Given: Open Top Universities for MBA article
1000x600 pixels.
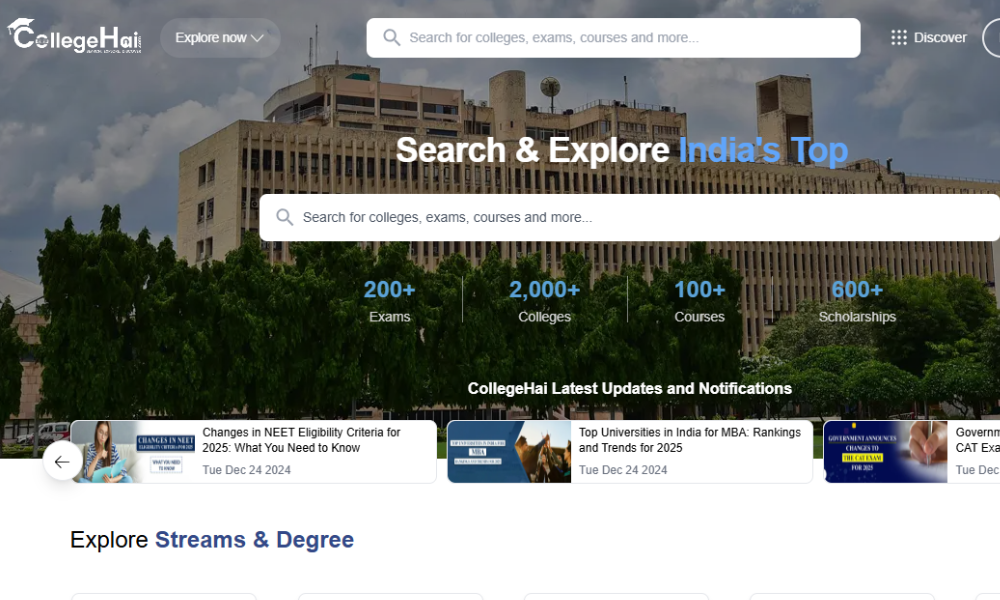Looking at the screenshot, I should [630, 451].
